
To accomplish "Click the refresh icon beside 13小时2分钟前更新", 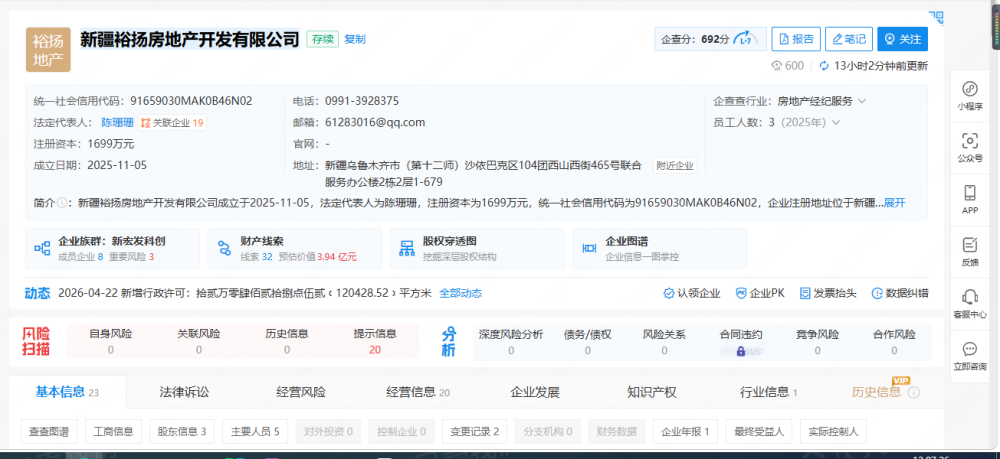I will click(823, 66).
